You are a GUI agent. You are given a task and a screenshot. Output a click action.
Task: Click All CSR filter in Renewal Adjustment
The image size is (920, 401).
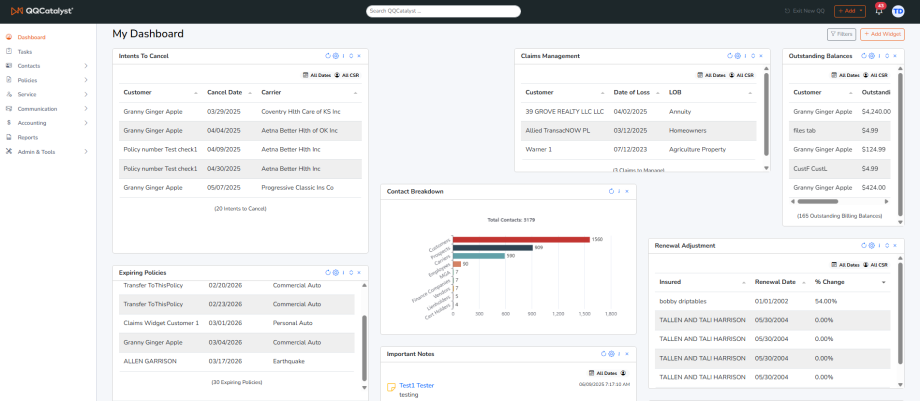click(875, 265)
